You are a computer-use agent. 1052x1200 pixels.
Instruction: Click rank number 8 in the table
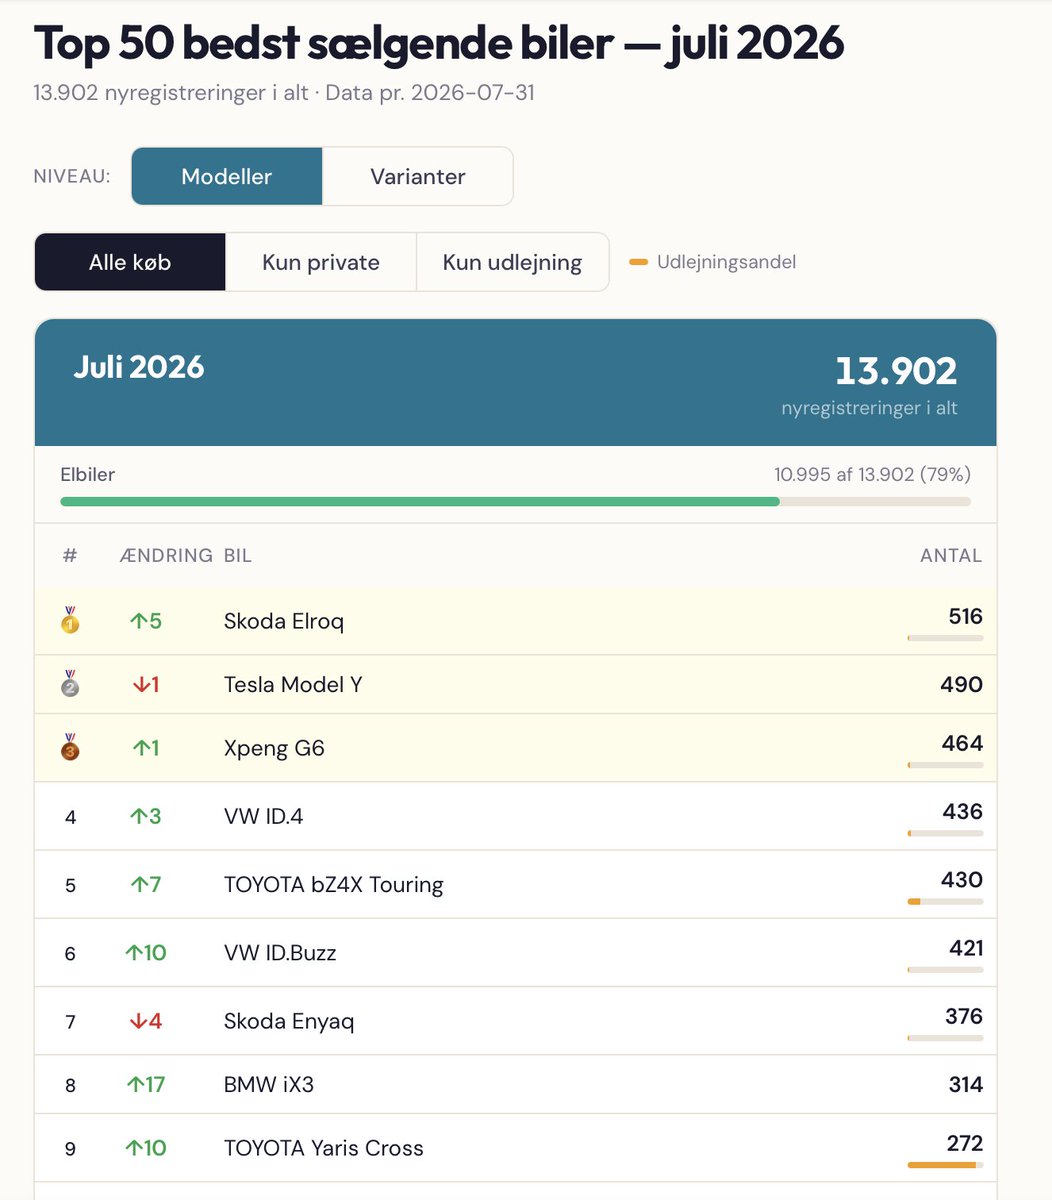(70, 1085)
